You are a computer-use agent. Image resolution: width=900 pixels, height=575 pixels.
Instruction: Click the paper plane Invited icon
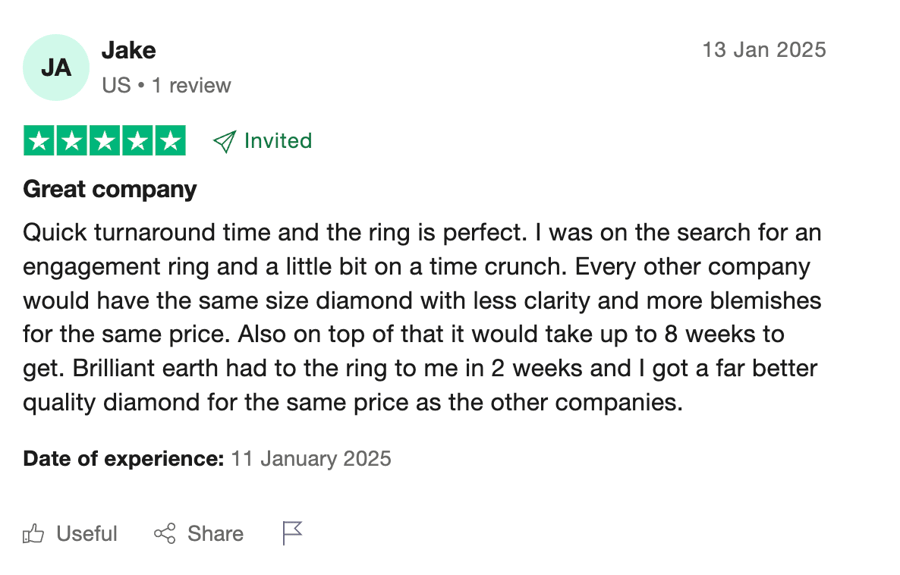point(224,141)
